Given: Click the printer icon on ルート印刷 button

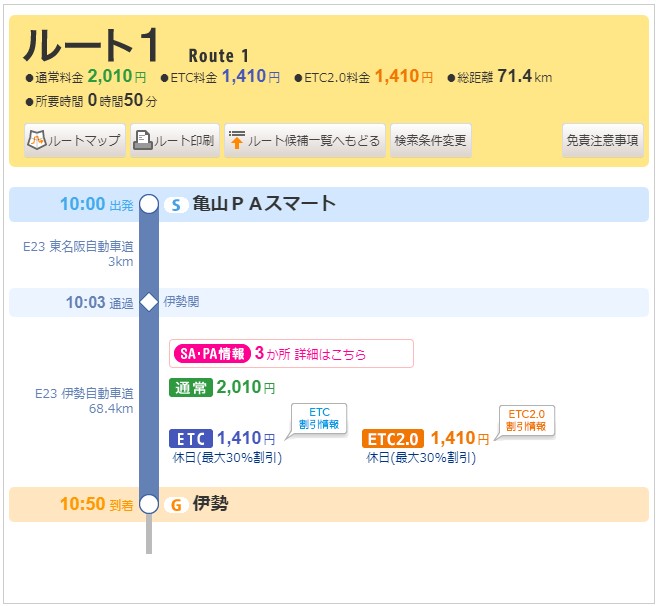Looking at the screenshot, I should [x=144, y=141].
